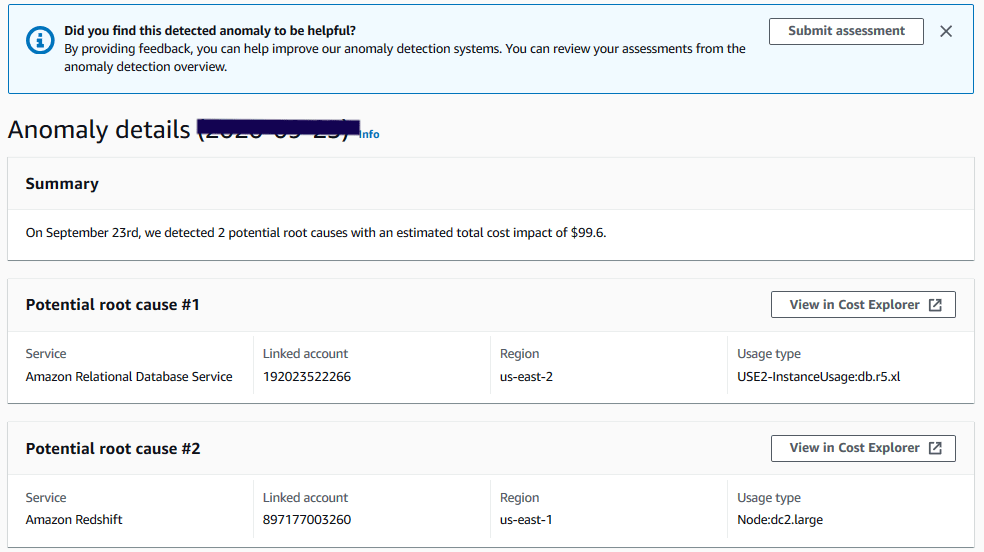Screen dimensions: 984x552
Task: Select region value us-east-1
Action: pos(527,520)
